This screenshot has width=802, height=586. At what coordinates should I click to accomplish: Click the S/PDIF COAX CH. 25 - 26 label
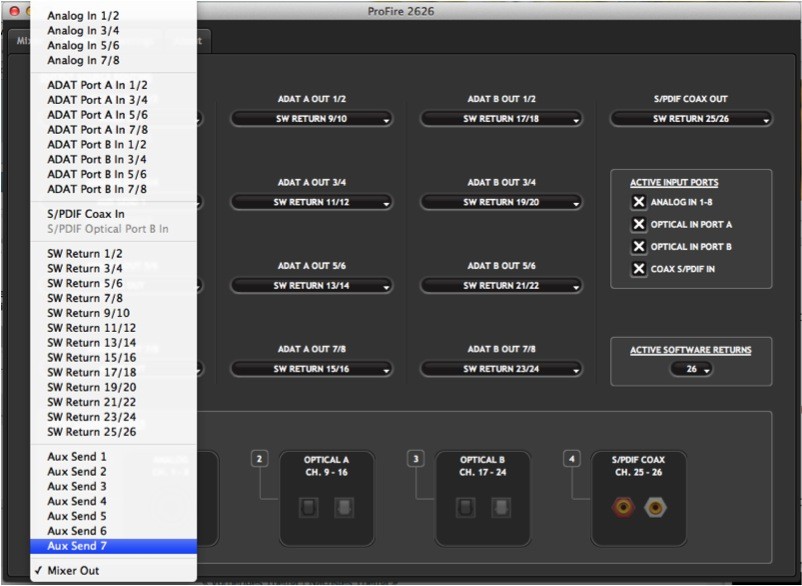[638, 466]
